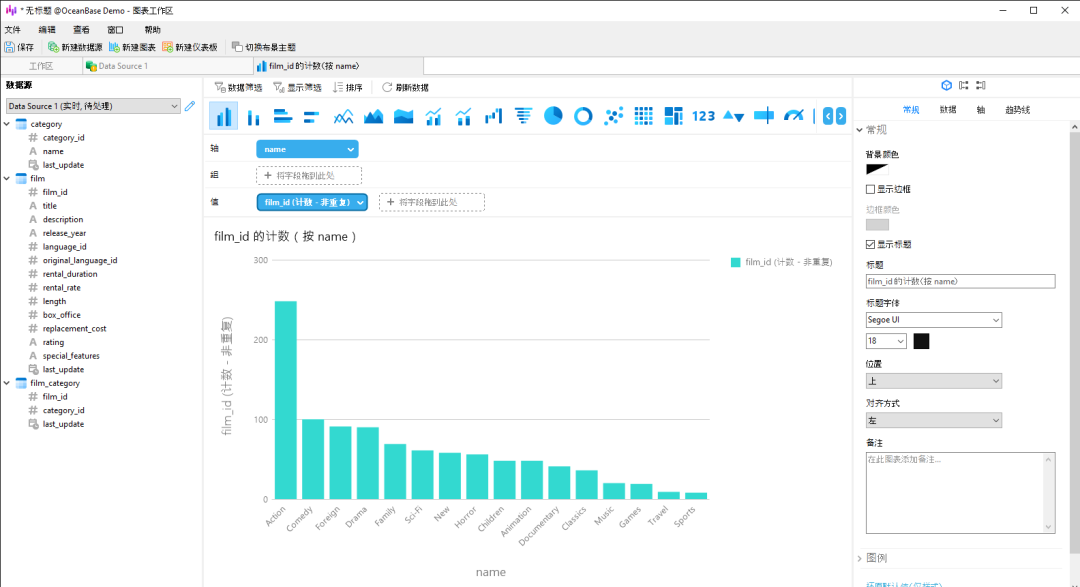This screenshot has height=587, width=1080.
Task: Select the funnel chart type icon
Action: (x=523, y=116)
